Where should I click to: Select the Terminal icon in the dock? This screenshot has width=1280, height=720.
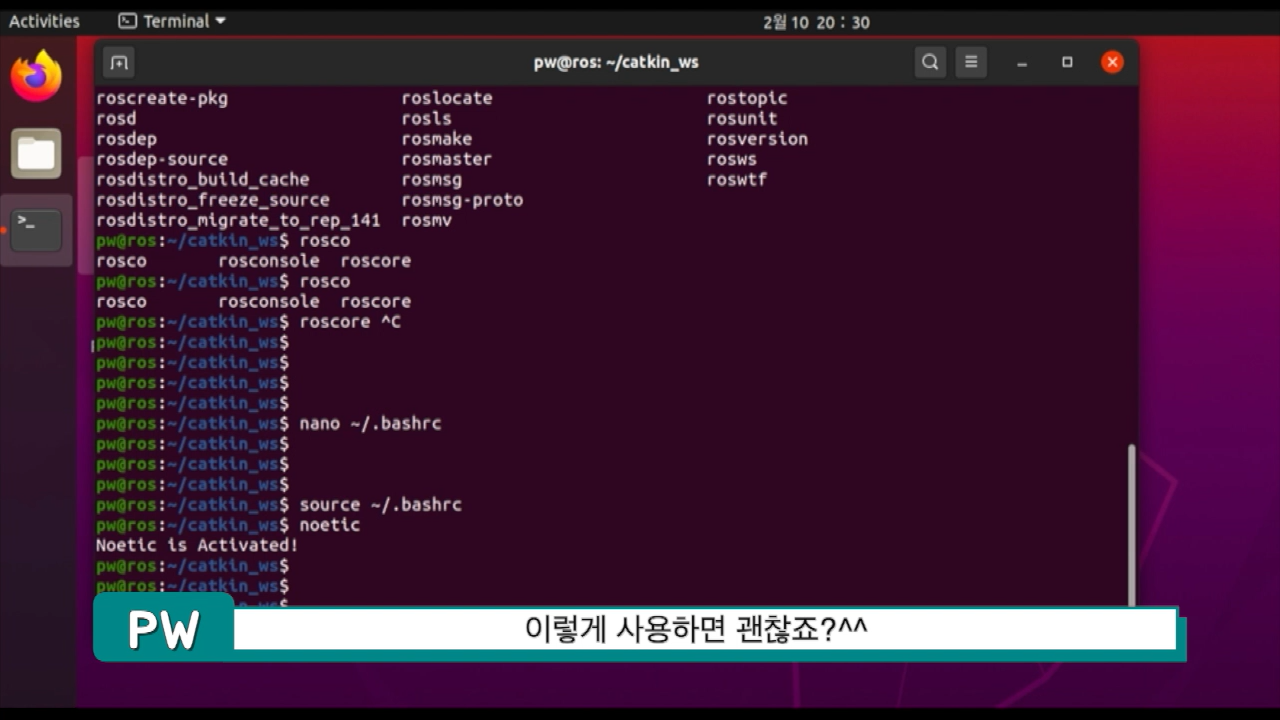point(36,230)
